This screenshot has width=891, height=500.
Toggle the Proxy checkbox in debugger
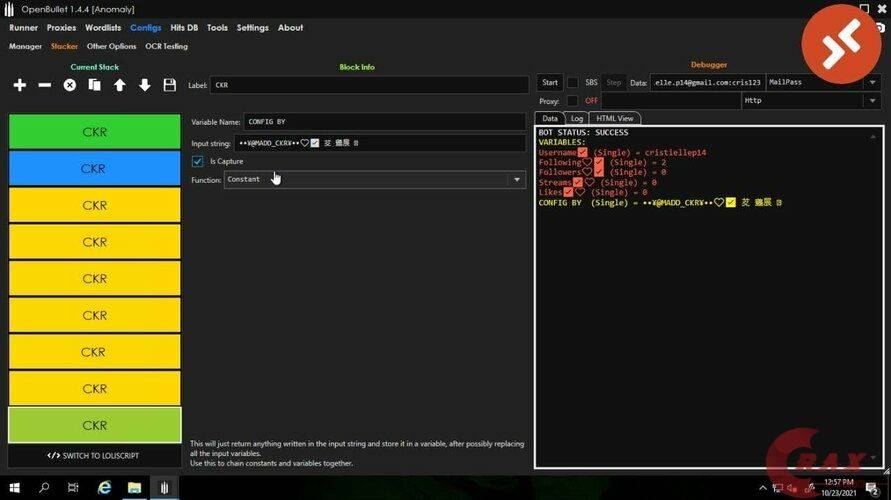(x=573, y=101)
